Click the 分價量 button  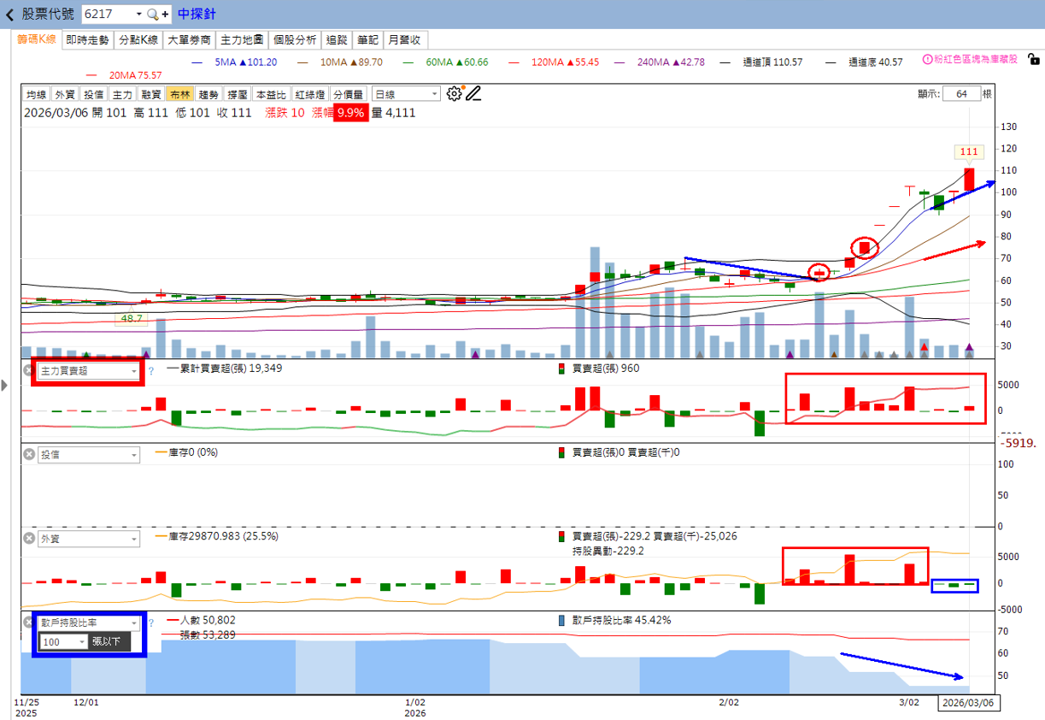pyautogui.click(x=348, y=95)
